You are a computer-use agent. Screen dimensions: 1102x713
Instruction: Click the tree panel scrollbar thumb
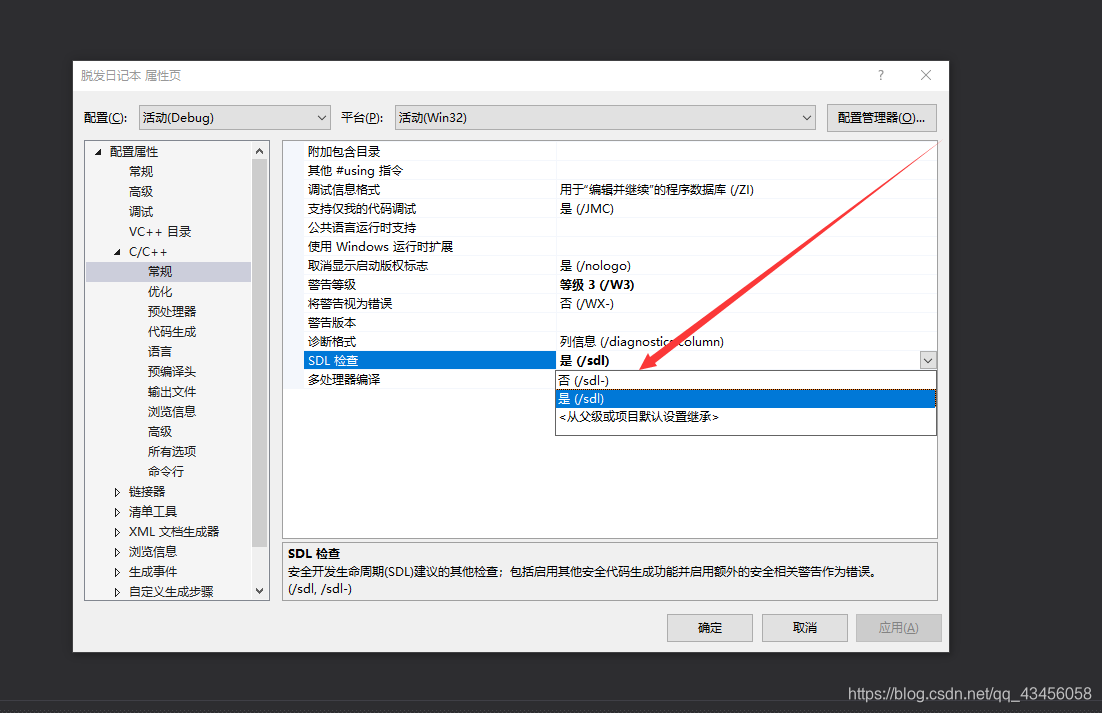pos(259,353)
